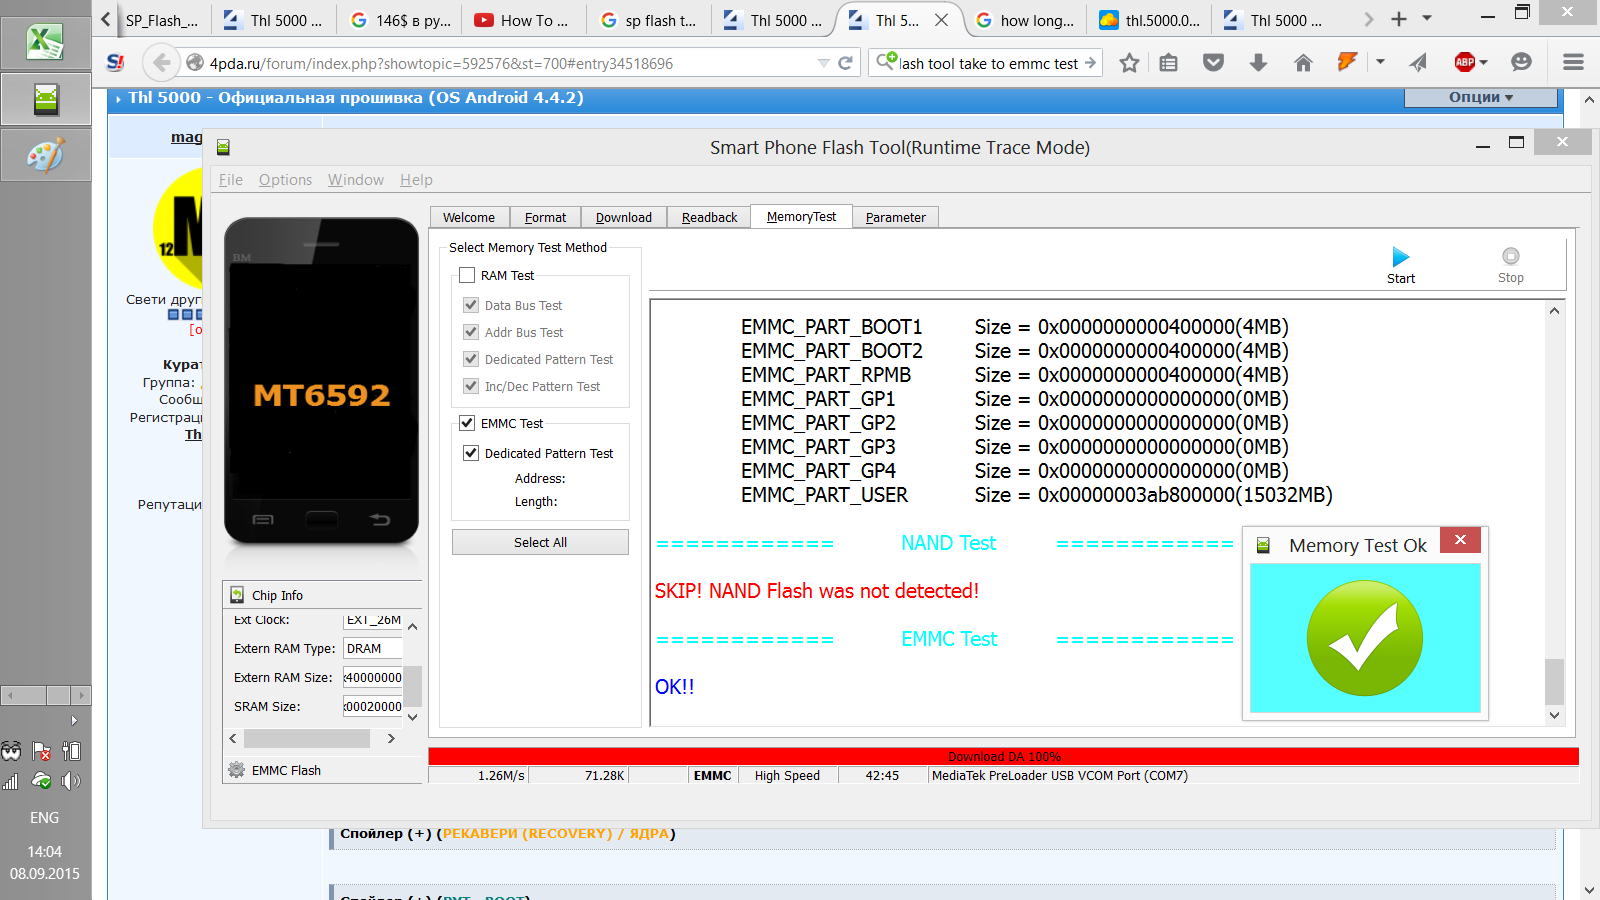
Task: Open Excel from the taskbar
Action: click(x=45, y=42)
